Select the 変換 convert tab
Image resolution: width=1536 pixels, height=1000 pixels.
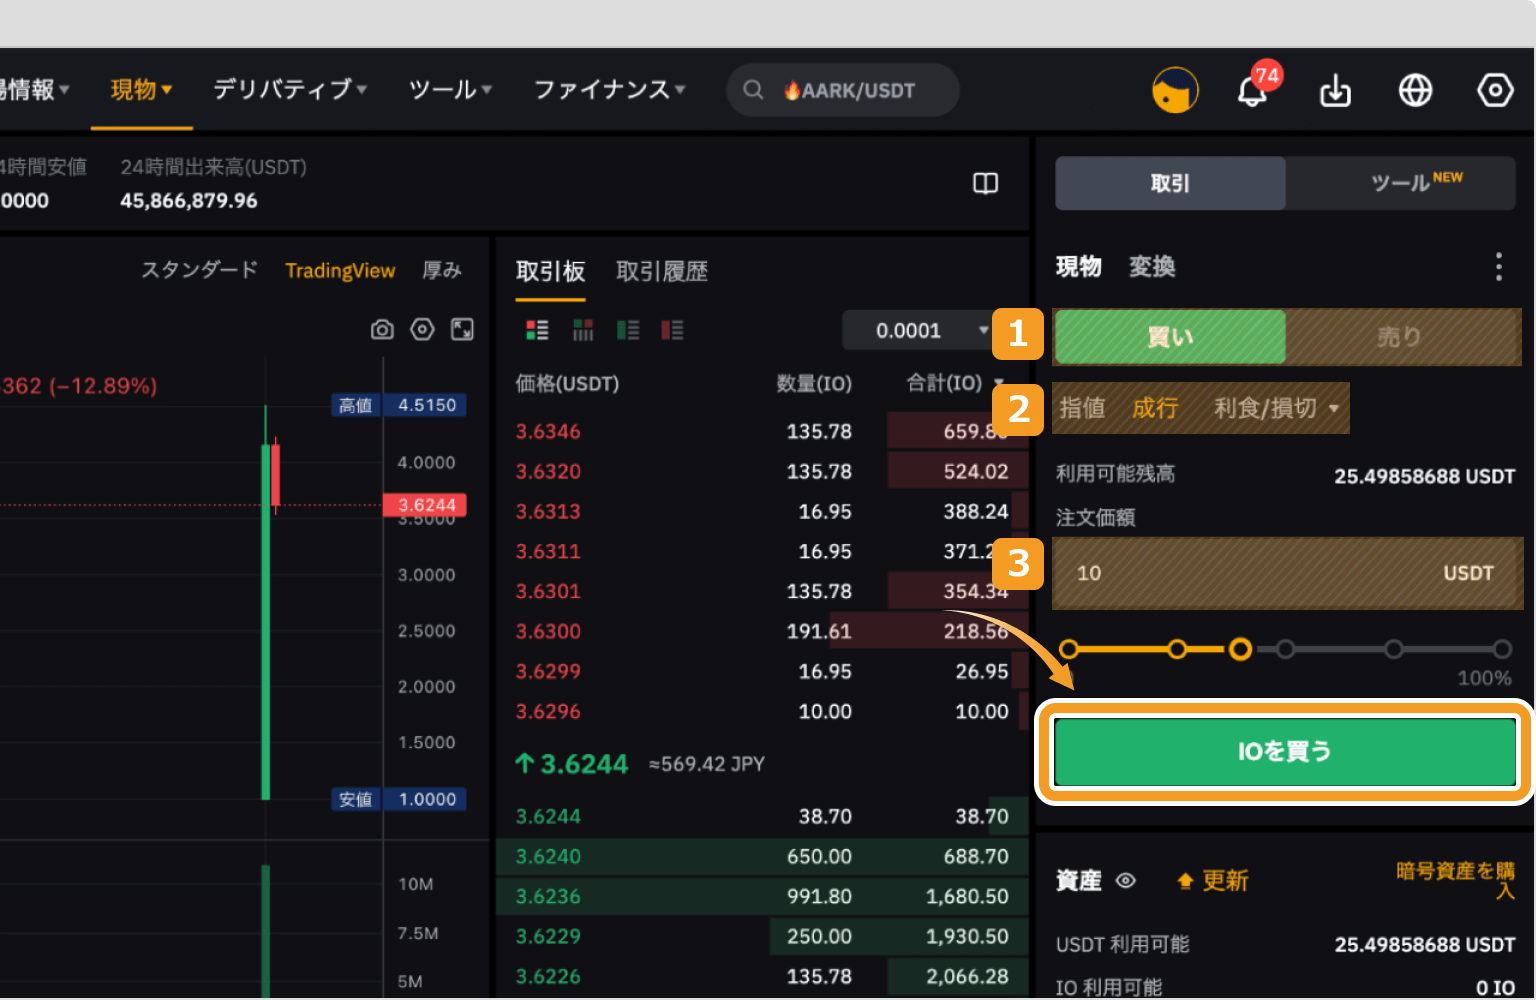pos(1152,267)
